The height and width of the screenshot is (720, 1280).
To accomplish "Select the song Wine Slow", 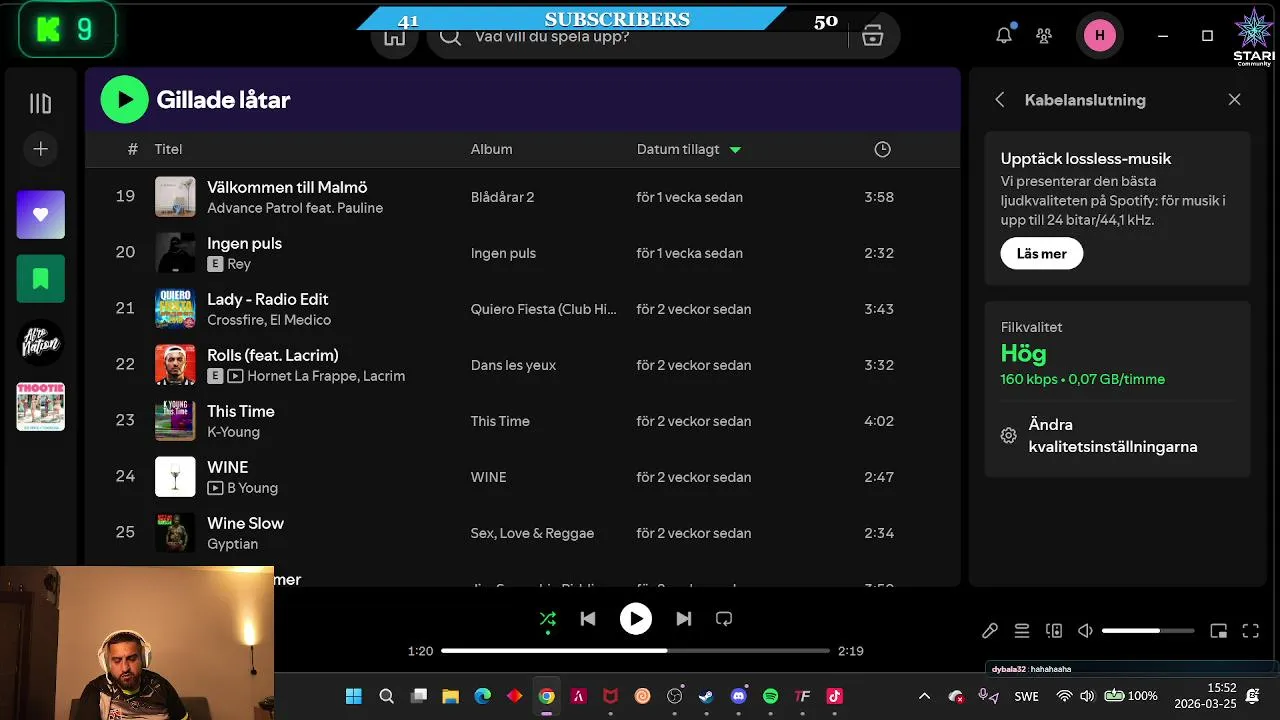I will 245,523.
